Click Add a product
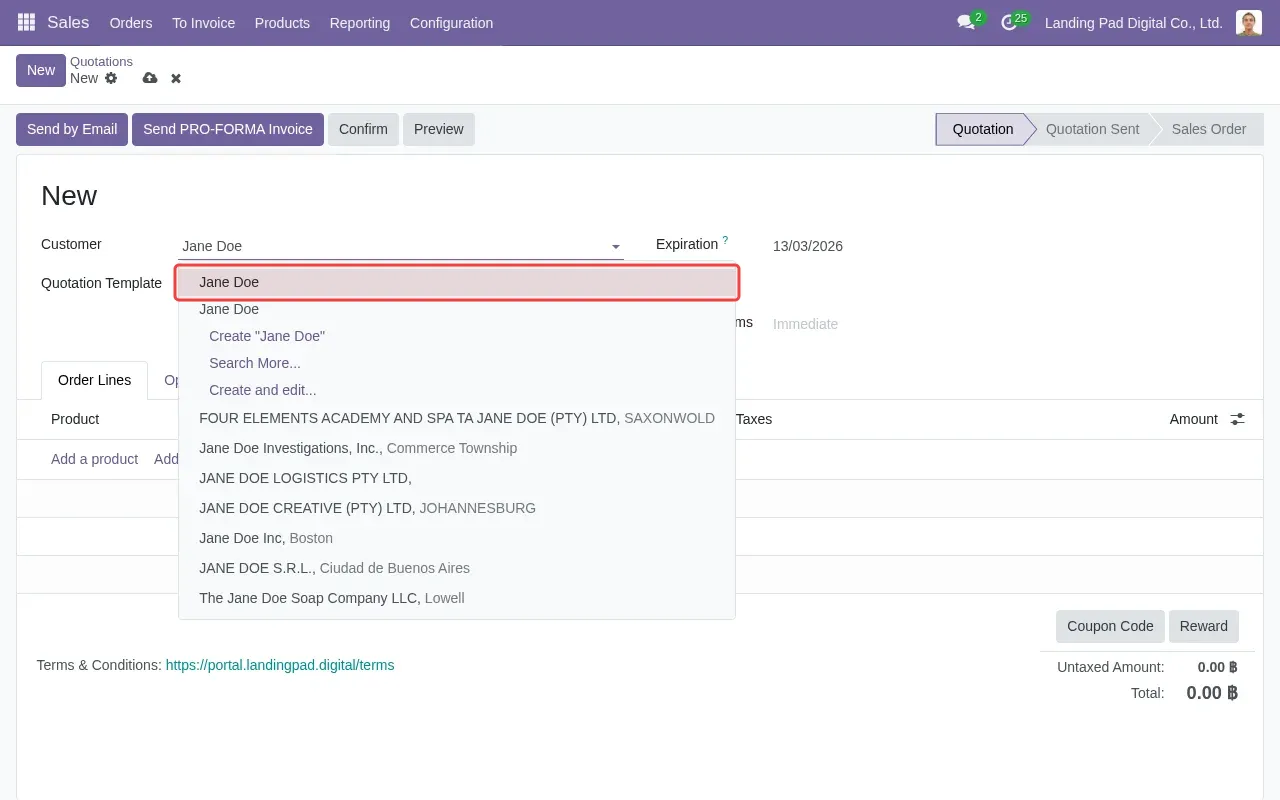1280x800 pixels. (x=94, y=459)
